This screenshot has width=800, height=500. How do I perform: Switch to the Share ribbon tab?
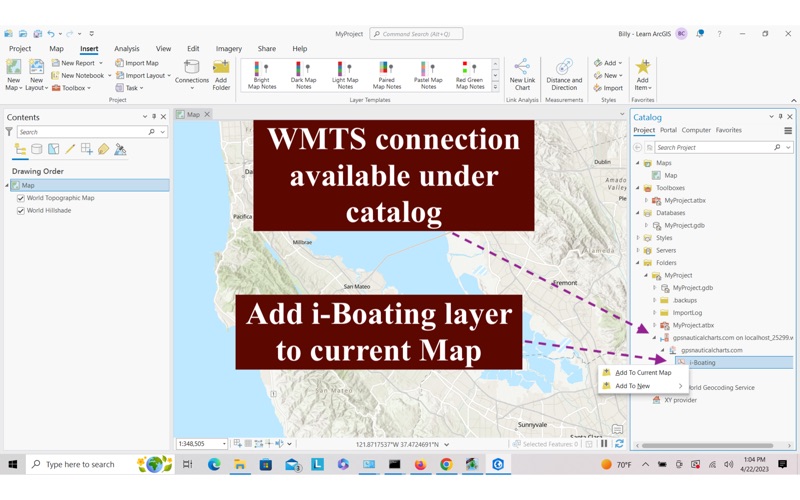pos(266,48)
